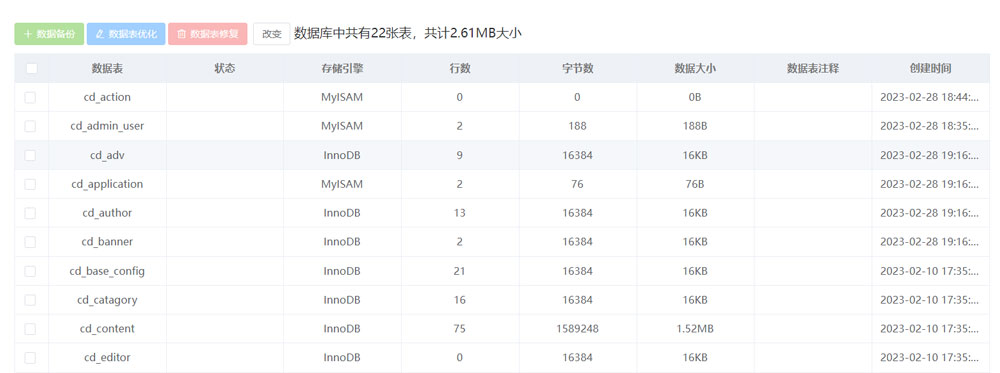Click the 数据表 column header
Screen dimensions: 1000x373
107,68
